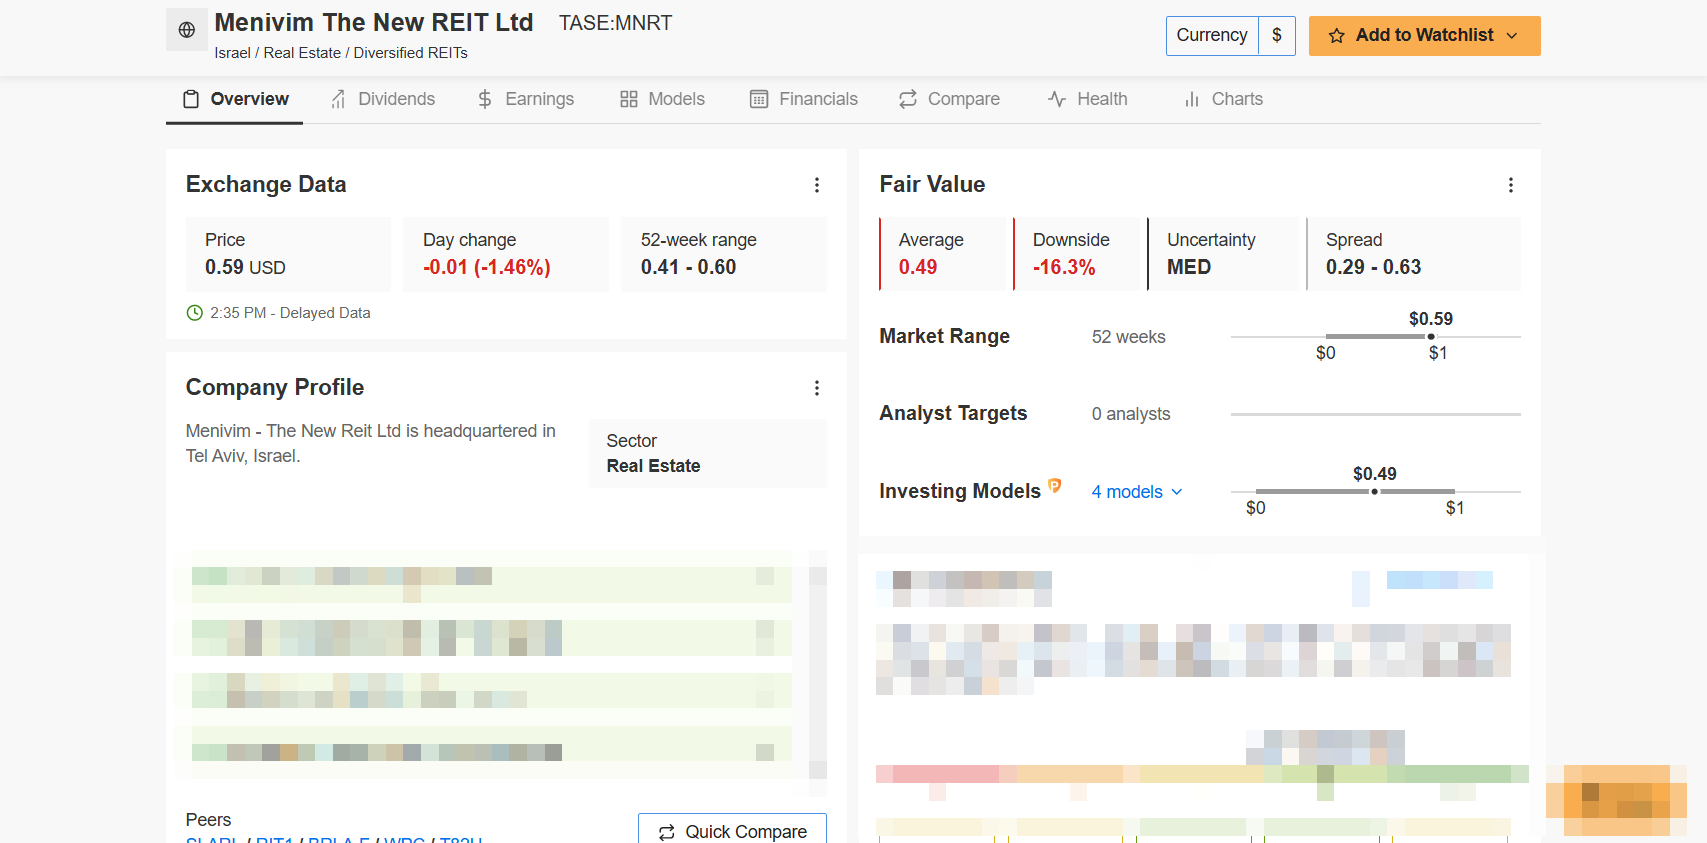Screen dimensions: 1707x843
Task: Click the Investing Models label
Action: coord(960,491)
